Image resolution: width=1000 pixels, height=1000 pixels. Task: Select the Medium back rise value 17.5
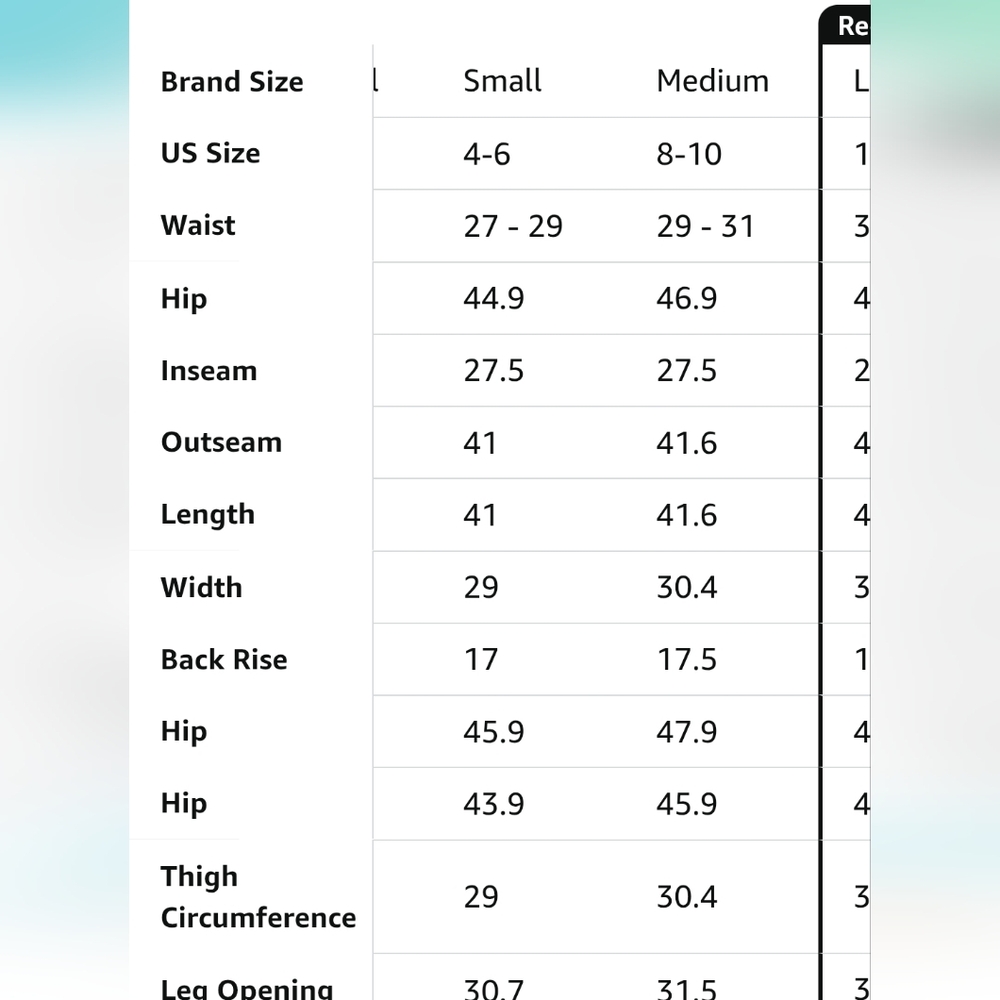pos(687,659)
